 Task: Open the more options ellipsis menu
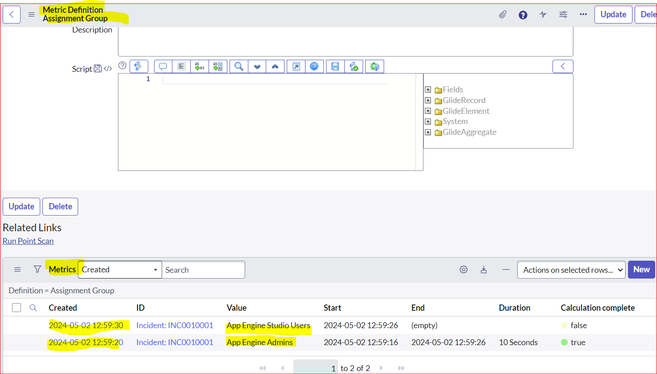tap(583, 15)
